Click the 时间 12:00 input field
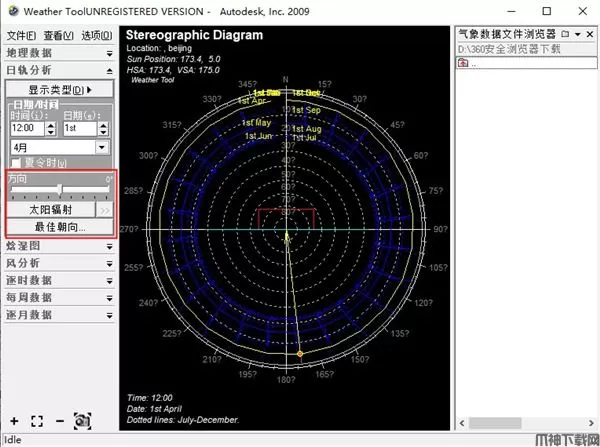Image resolution: width=600 pixels, height=447 pixels. coord(24,128)
